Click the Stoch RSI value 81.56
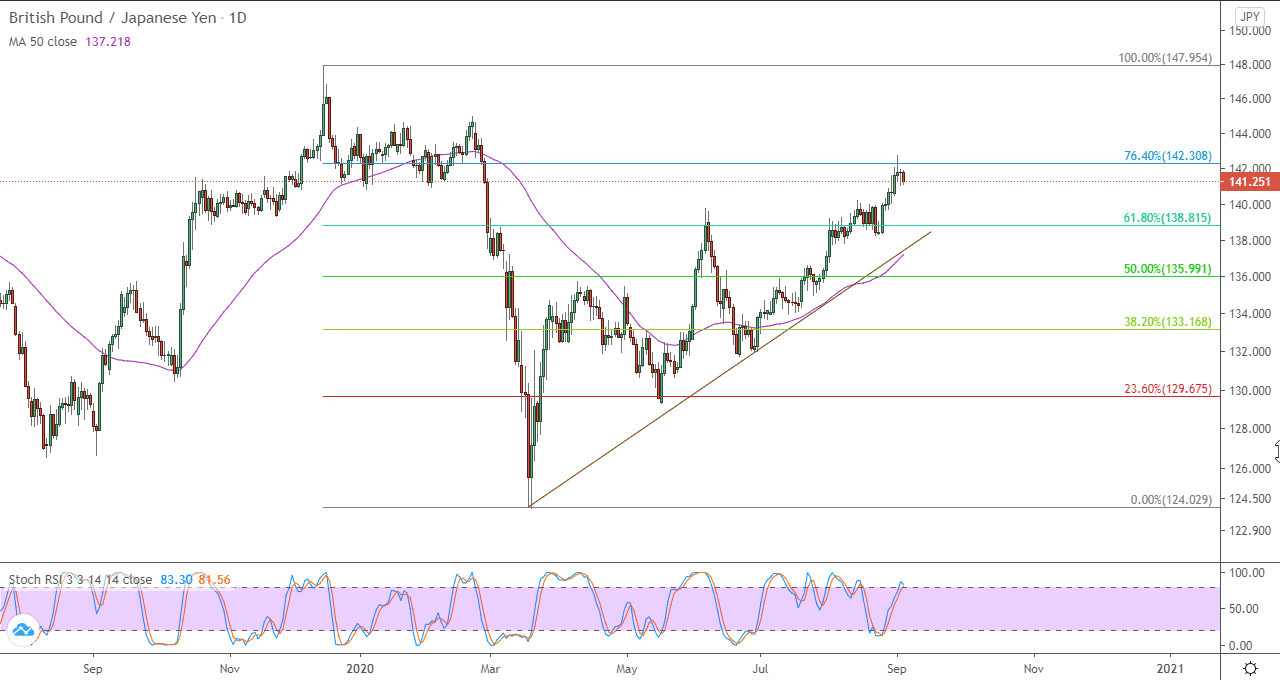The image size is (1280, 680). click(214, 579)
